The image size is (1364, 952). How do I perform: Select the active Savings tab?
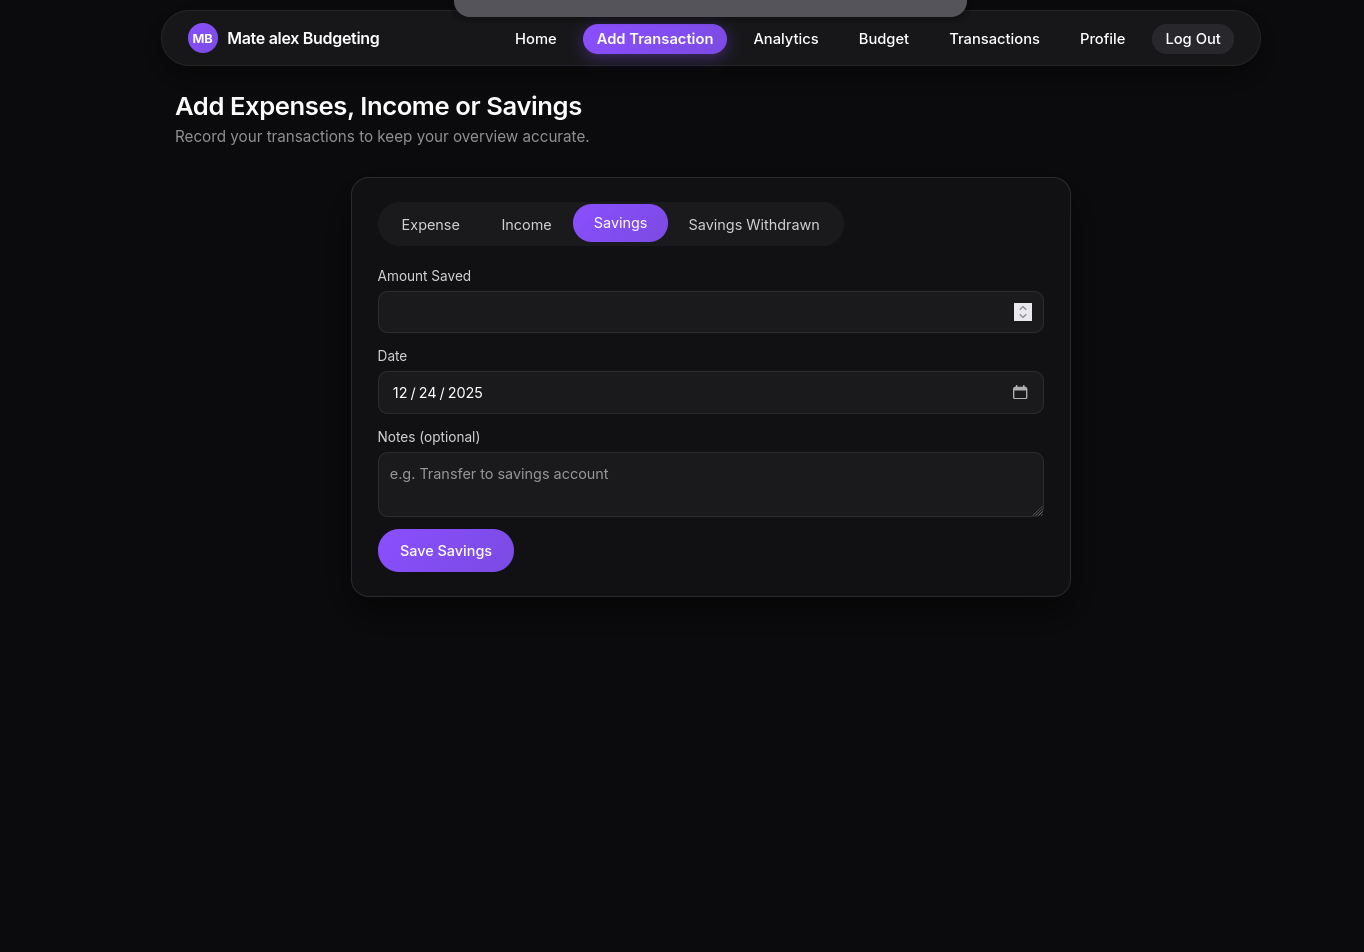(620, 223)
